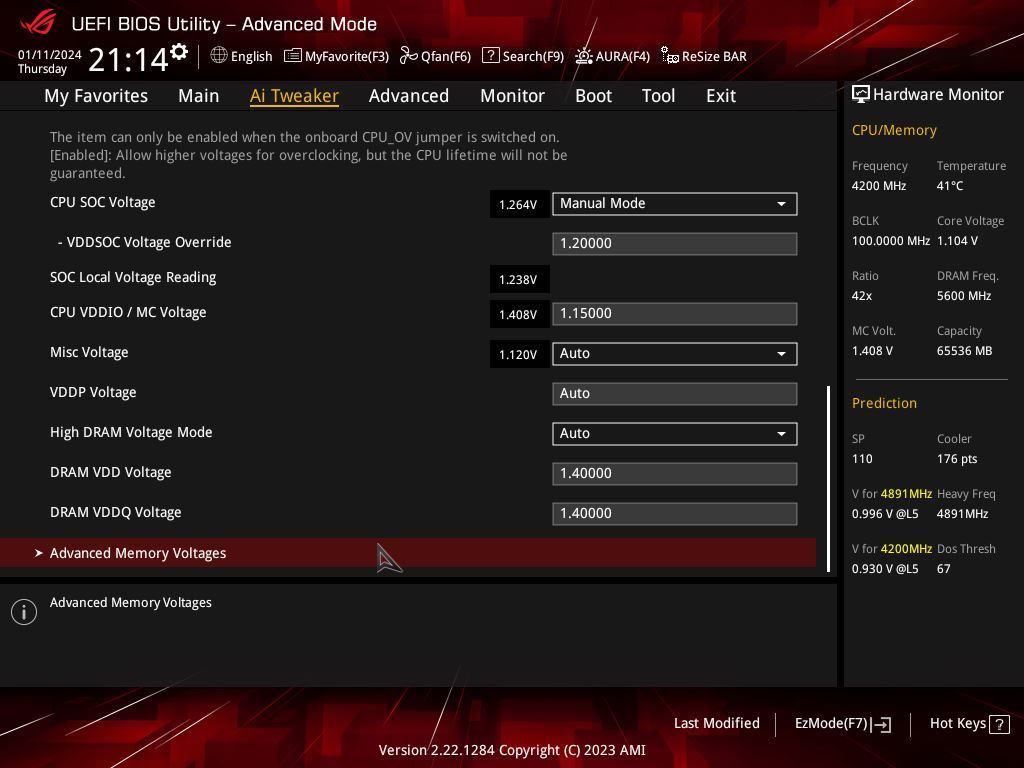Click the EzMode exit arrow icon
This screenshot has height=768, width=1024.
881,724
